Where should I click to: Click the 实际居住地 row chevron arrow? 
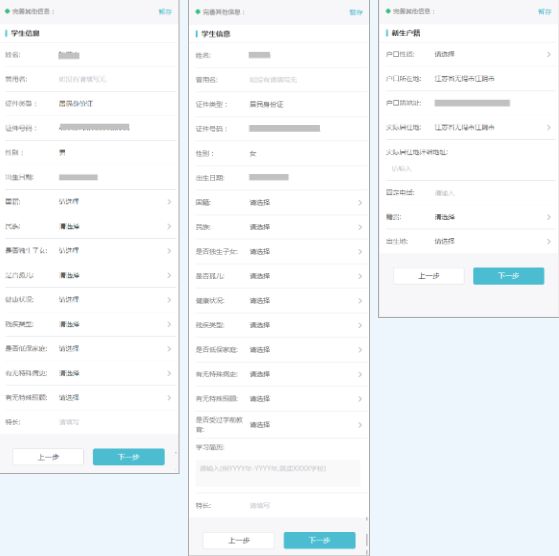tap(549, 127)
